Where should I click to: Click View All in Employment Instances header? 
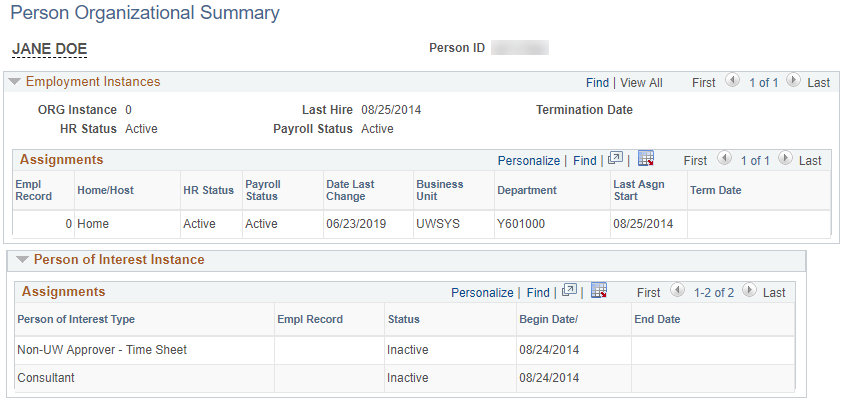641,82
